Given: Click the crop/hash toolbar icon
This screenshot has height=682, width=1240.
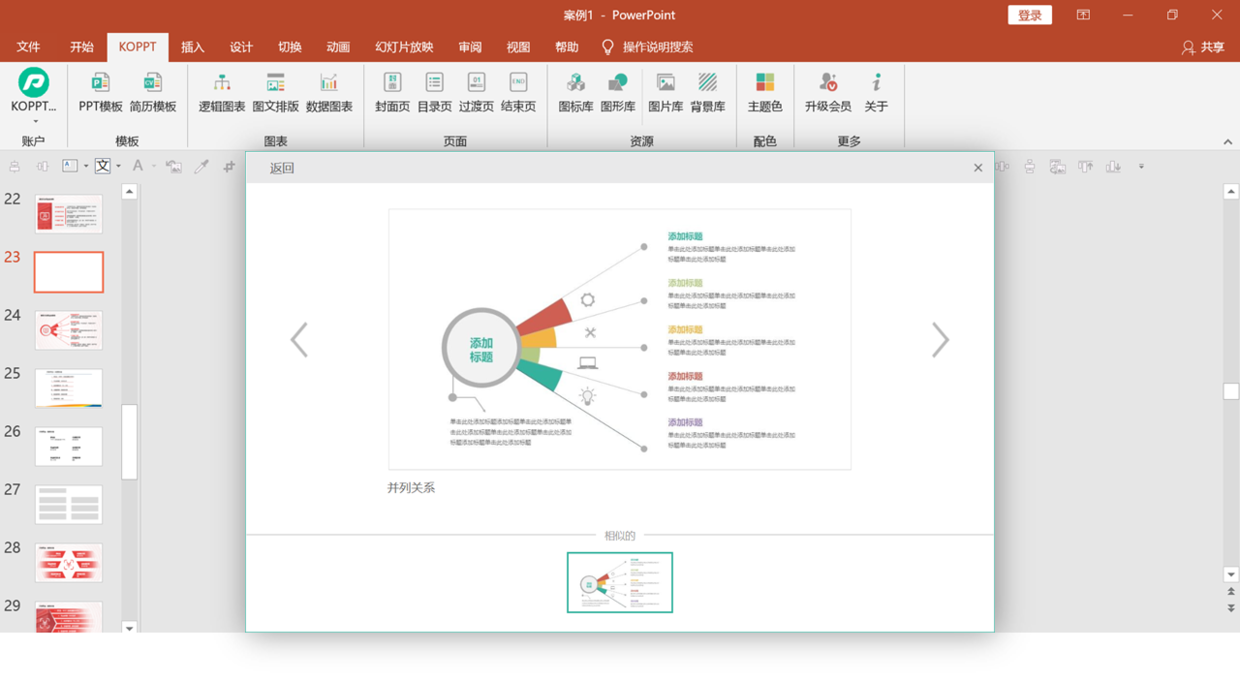Looking at the screenshot, I should click(229, 167).
